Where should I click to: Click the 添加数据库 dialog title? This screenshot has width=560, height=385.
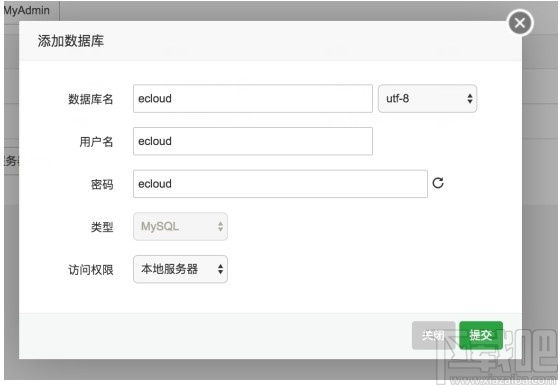point(71,41)
